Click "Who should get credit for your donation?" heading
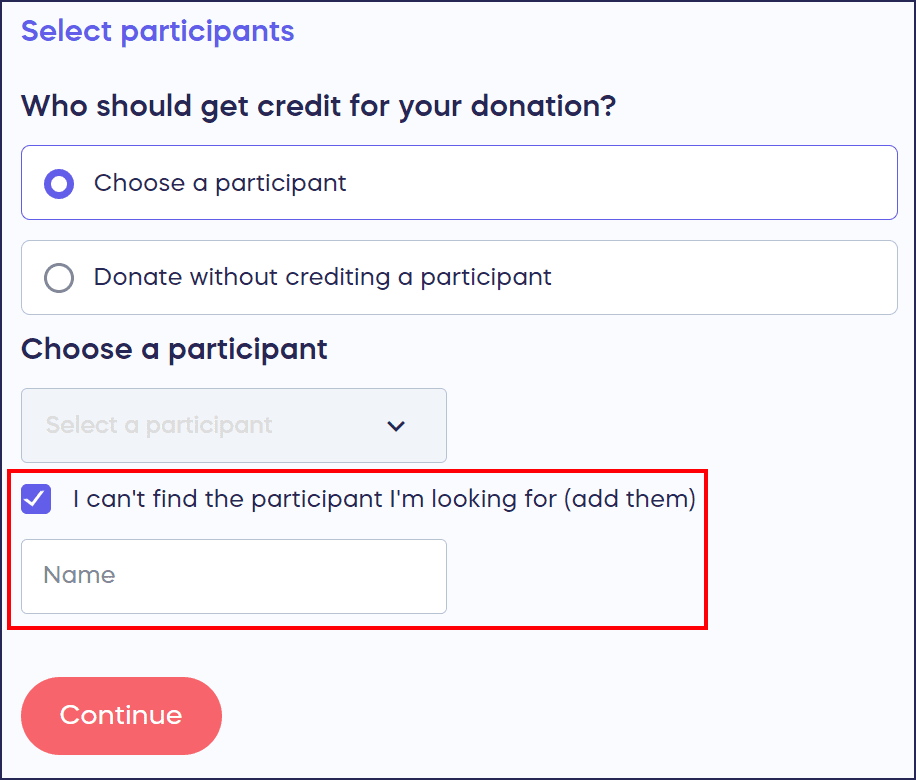Image resolution: width=916 pixels, height=780 pixels. 318,106
